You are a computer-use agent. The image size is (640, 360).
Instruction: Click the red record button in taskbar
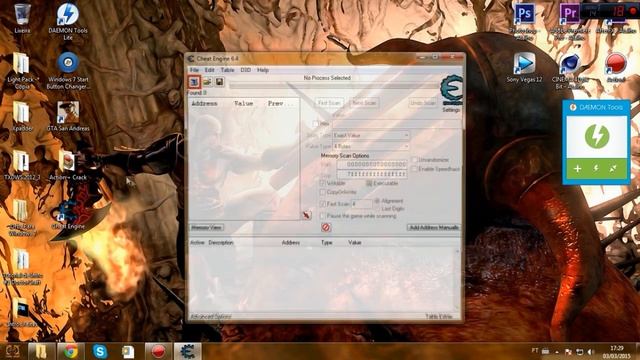pos(158,351)
